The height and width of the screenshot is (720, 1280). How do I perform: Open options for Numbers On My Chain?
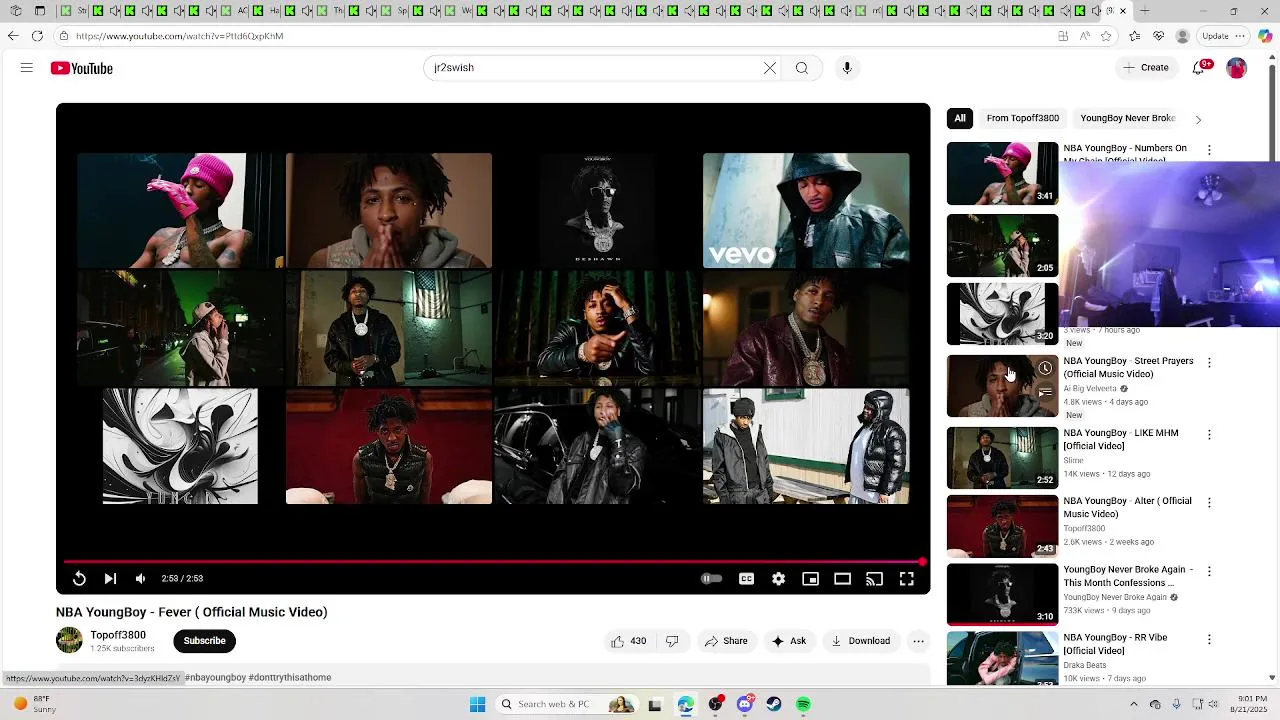coord(1209,150)
